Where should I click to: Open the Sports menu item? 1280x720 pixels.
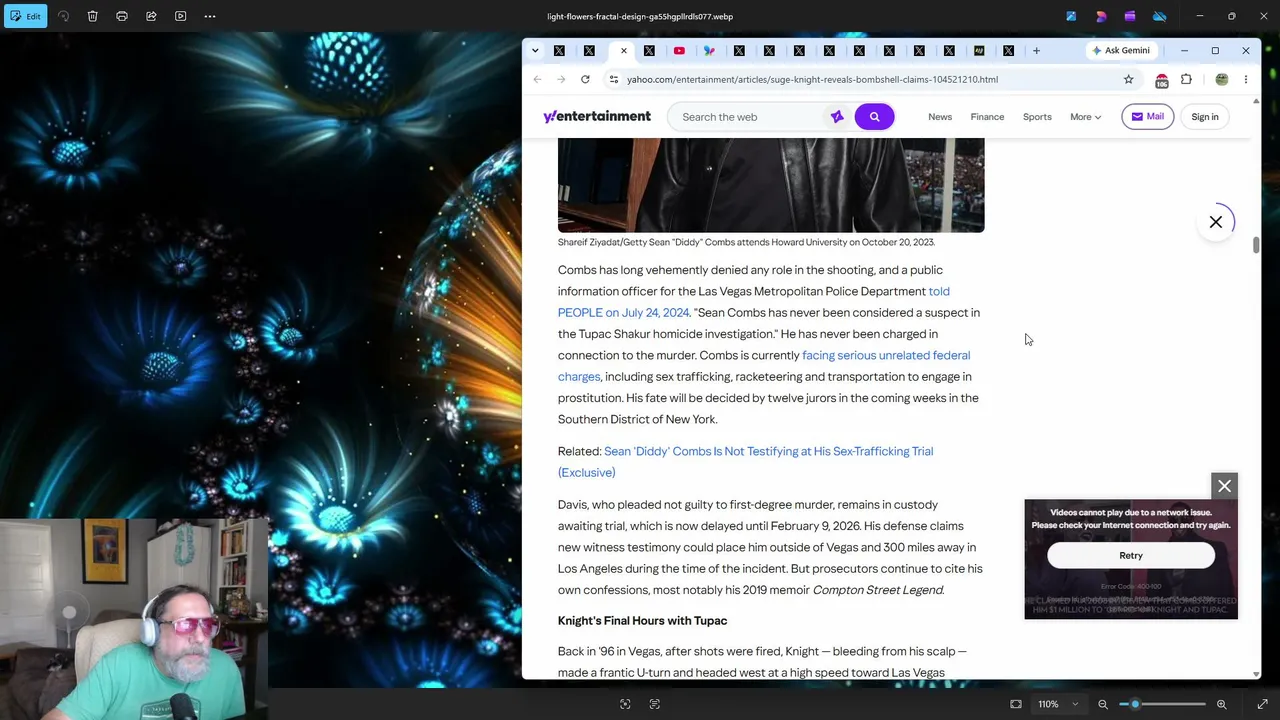(x=1037, y=117)
